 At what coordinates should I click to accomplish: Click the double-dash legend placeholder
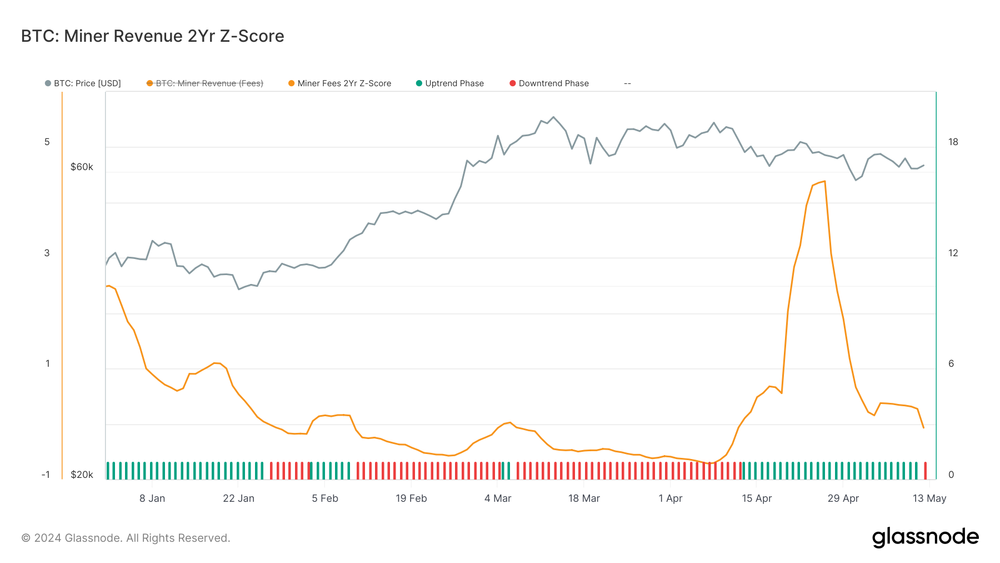[x=628, y=84]
